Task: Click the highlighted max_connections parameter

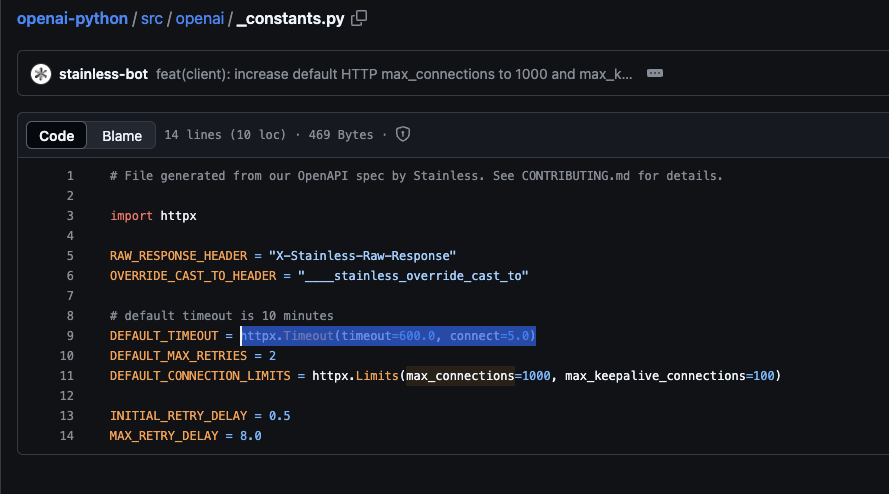Action: (460, 376)
